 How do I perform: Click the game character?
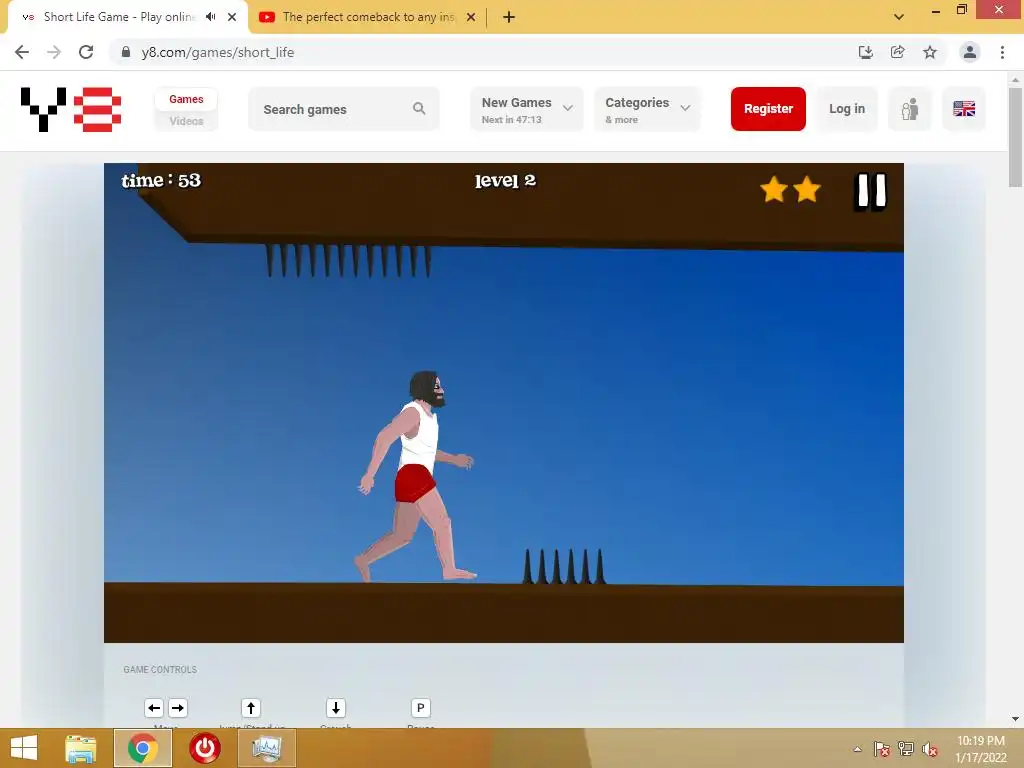(417, 476)
